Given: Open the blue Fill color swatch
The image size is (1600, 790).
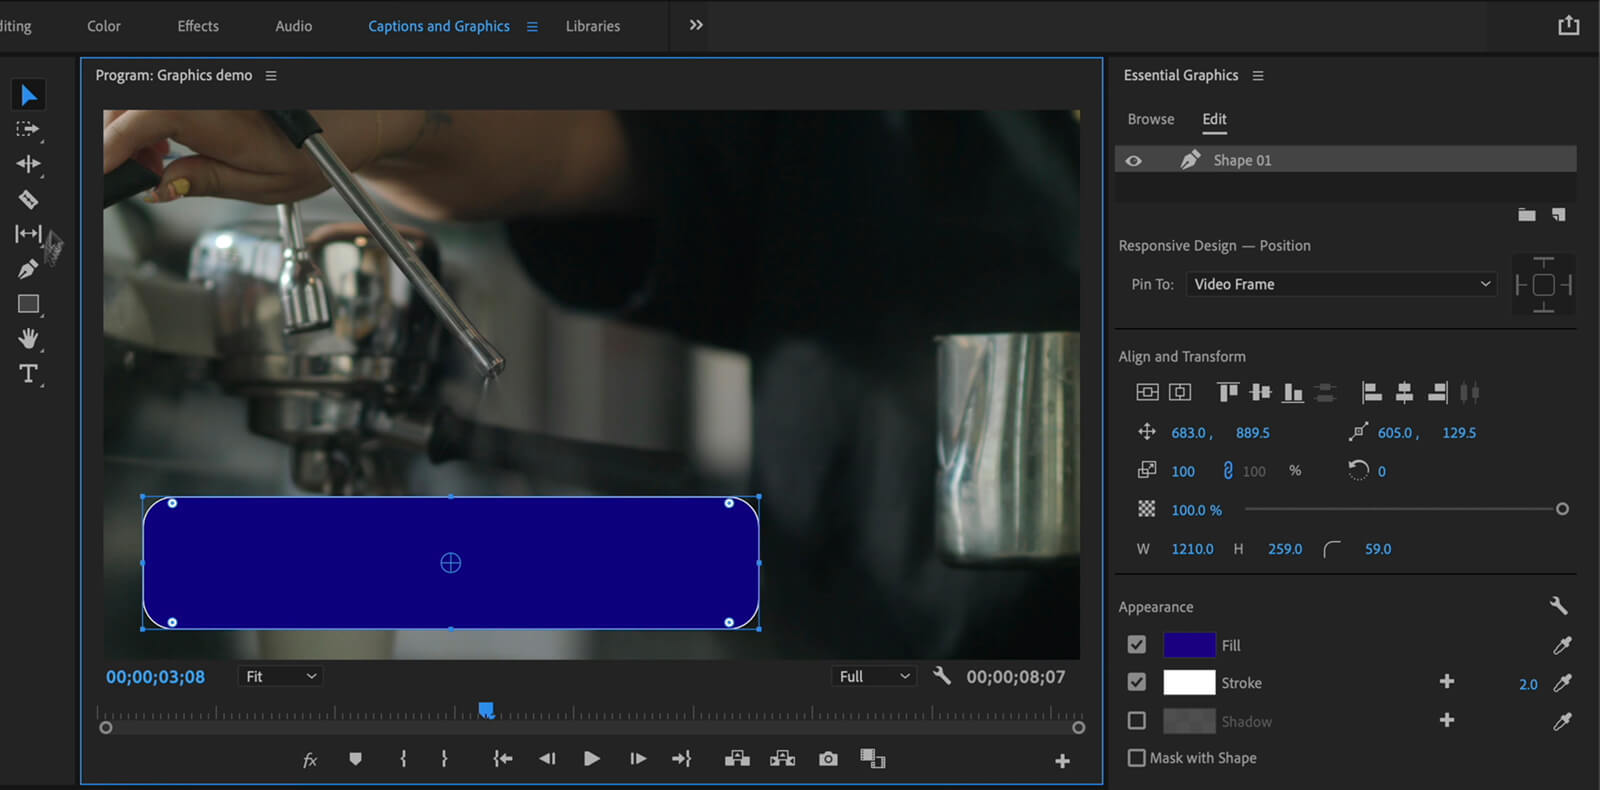Looking at the screenshot, I should (x=1189, y=645).
